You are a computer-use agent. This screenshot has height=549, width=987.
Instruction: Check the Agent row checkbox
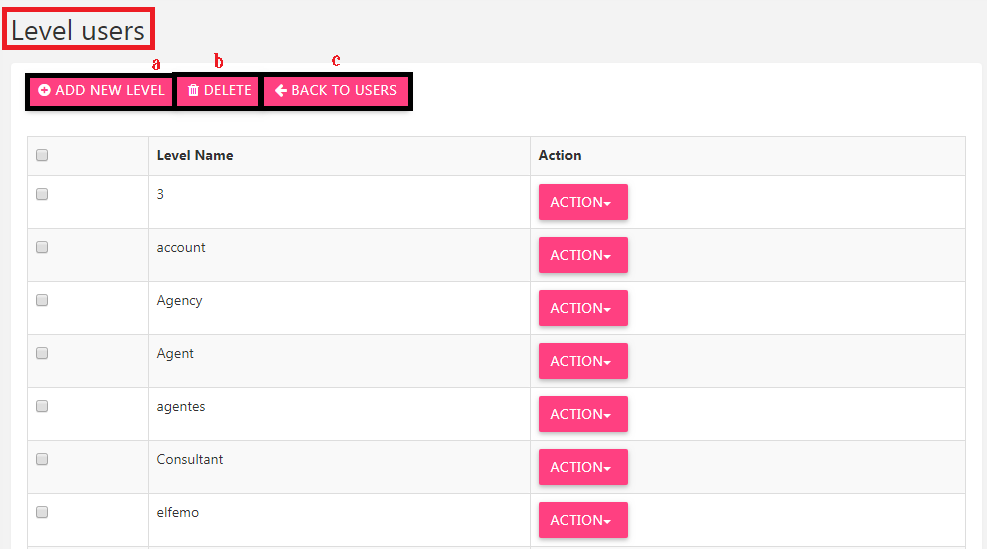[x=42, y=353]
